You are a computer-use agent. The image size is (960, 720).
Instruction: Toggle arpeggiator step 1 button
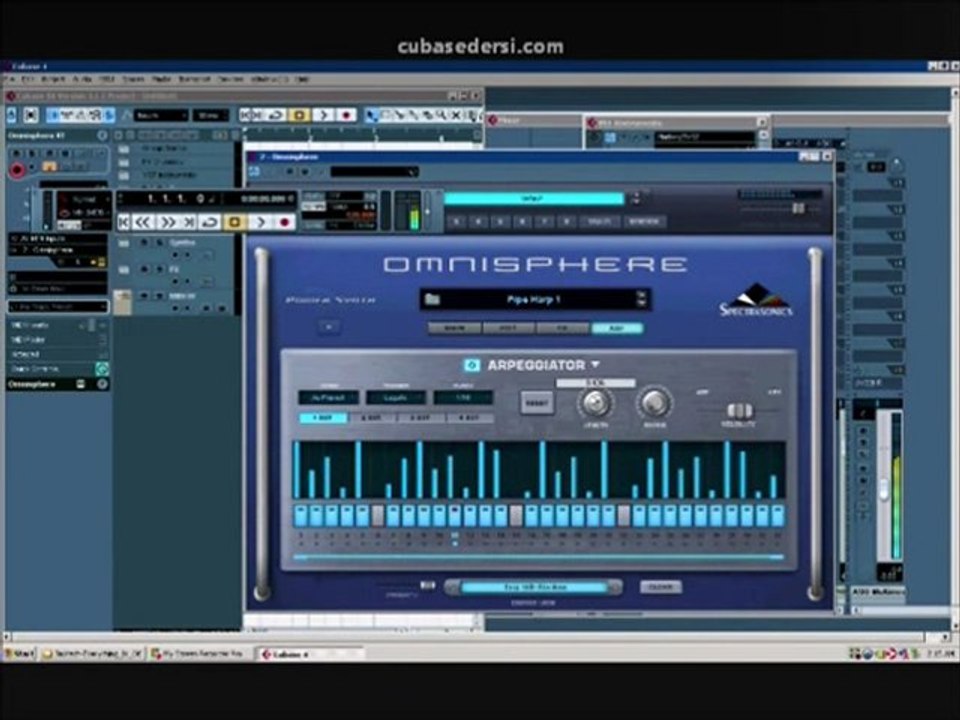tap(301, 516)
